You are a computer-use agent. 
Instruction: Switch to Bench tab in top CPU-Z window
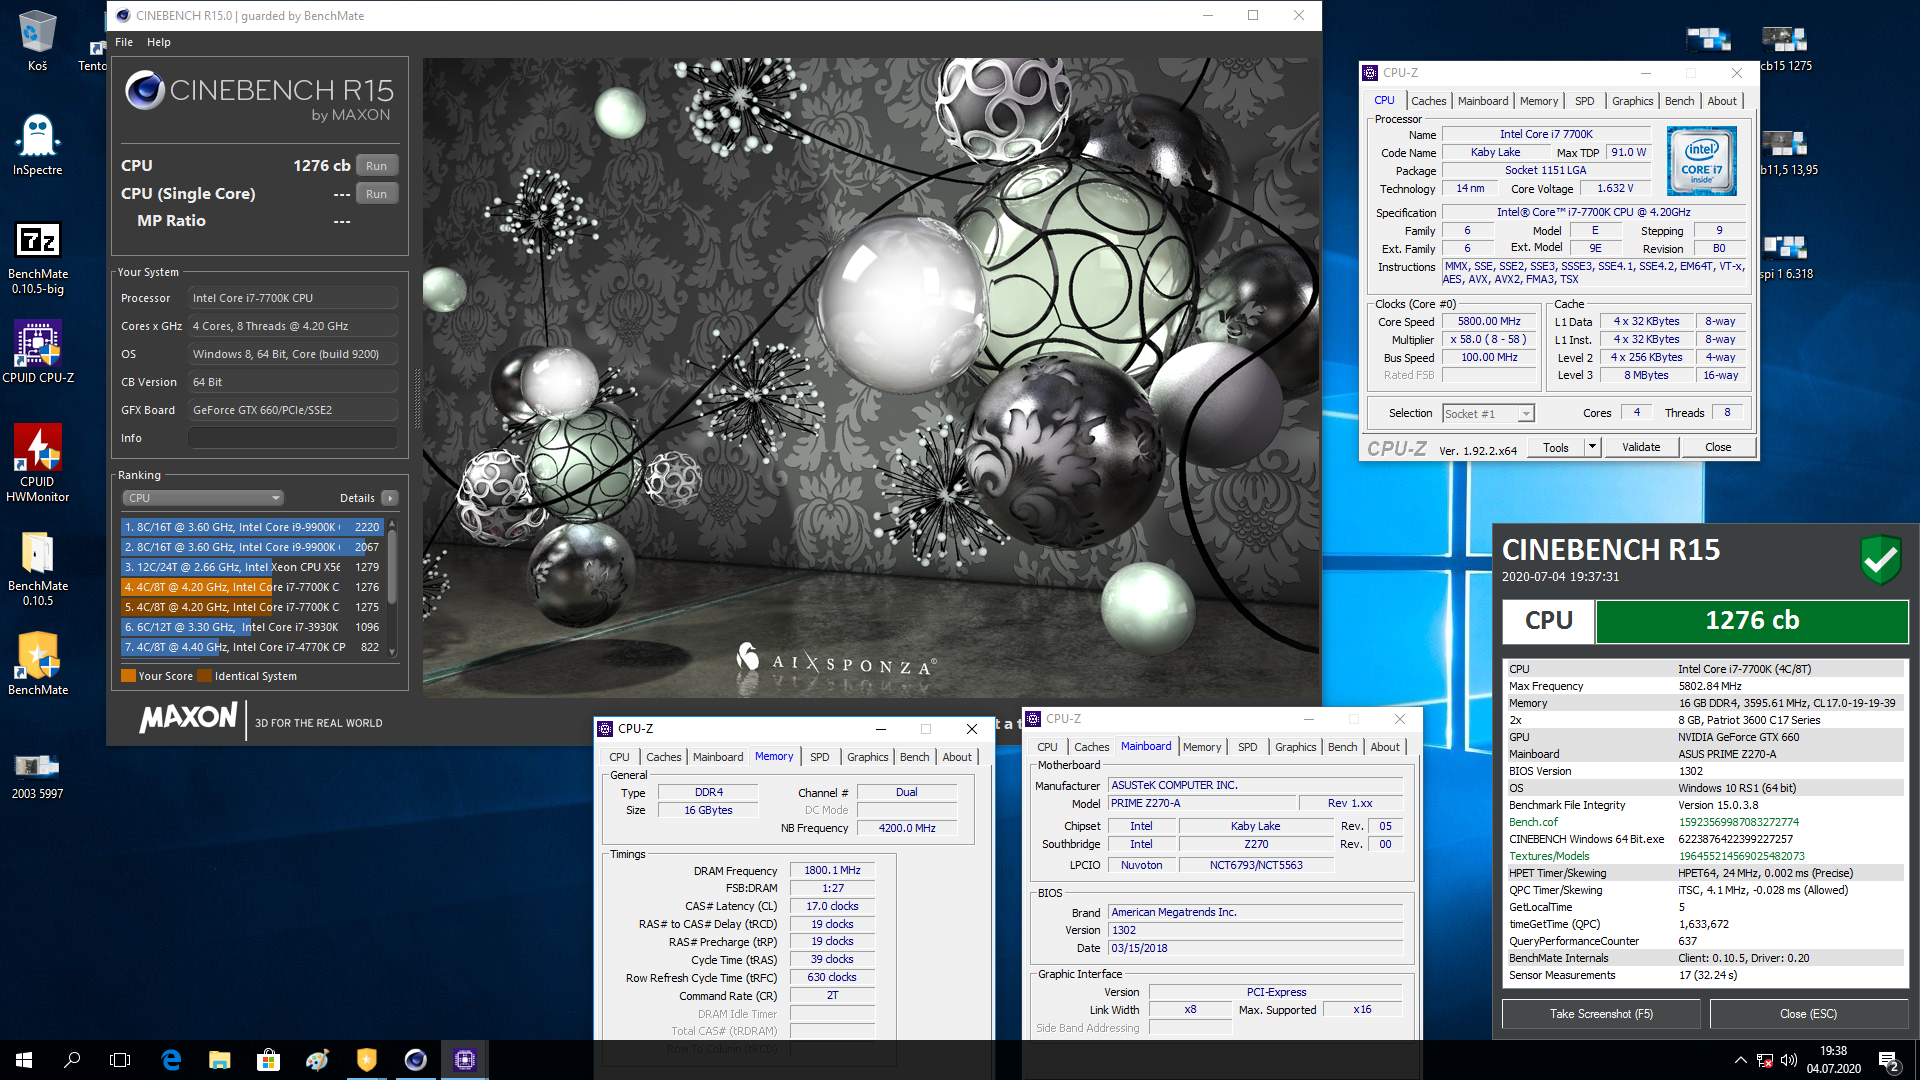[x=1679, y=101]
